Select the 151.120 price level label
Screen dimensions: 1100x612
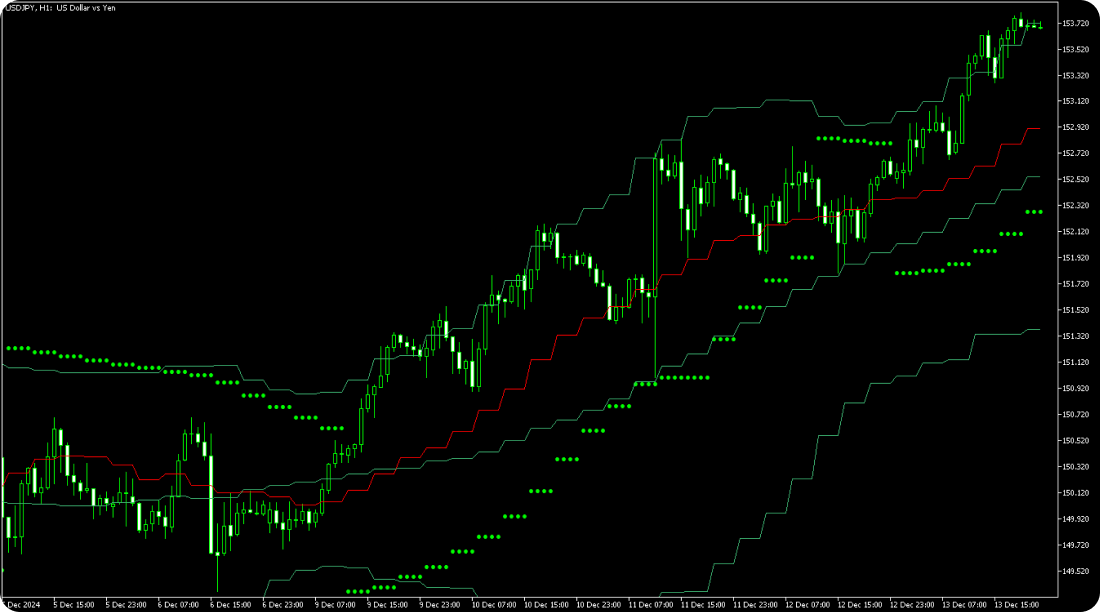tap(1075, 362)
